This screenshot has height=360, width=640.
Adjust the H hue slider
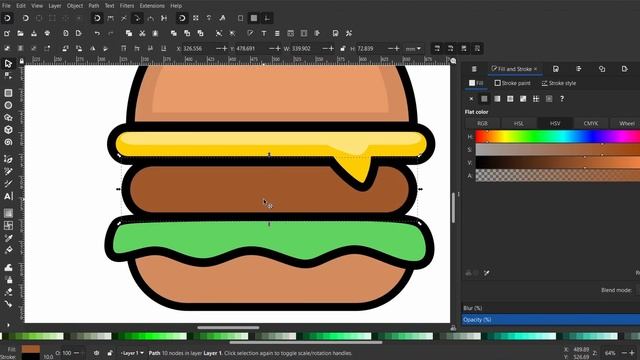coord(558,136)
